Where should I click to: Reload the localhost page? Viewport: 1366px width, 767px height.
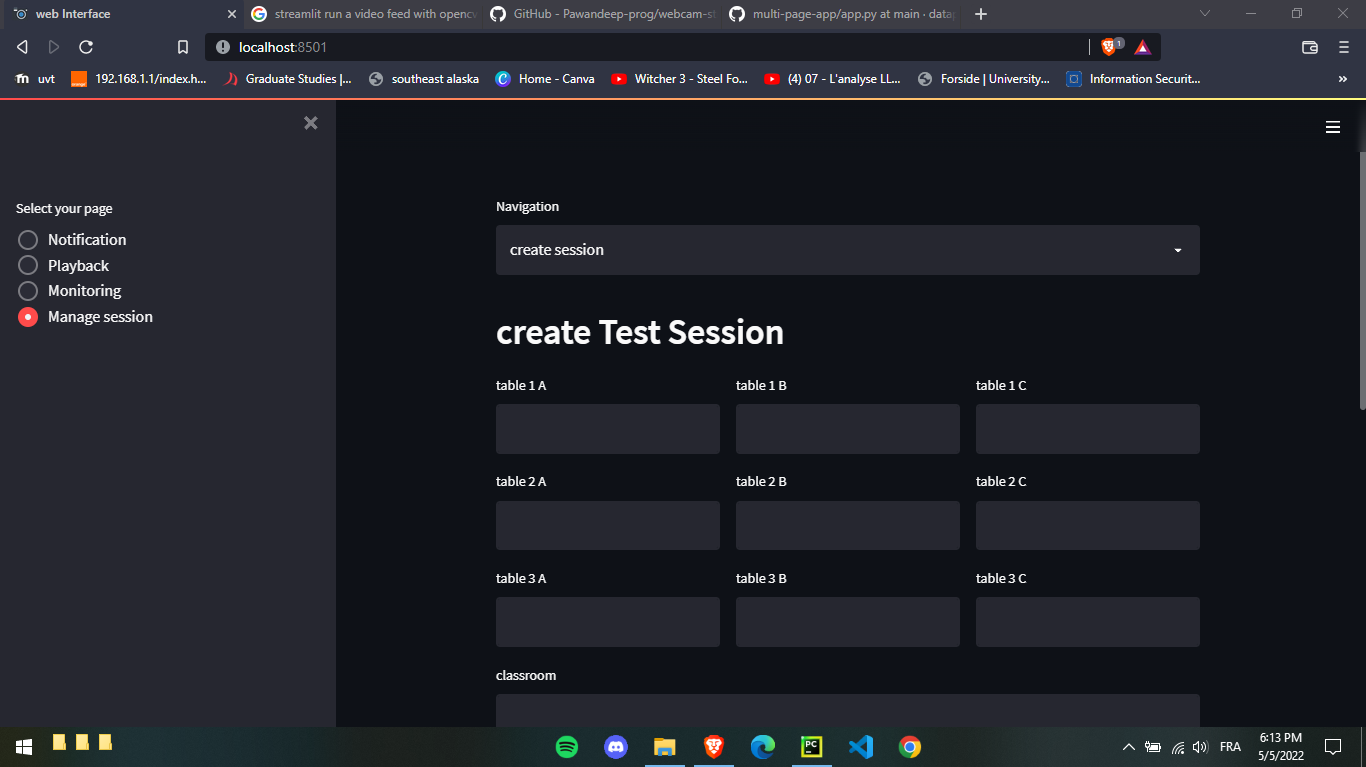pyautogui.click(x=86, y=47)
